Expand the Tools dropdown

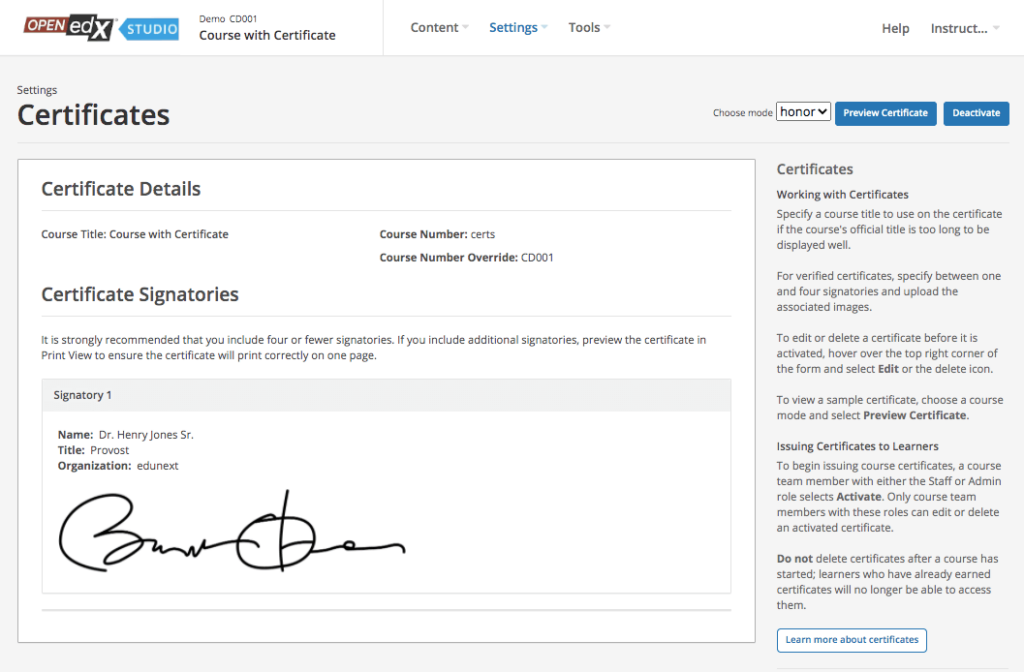tap(589, 27)
